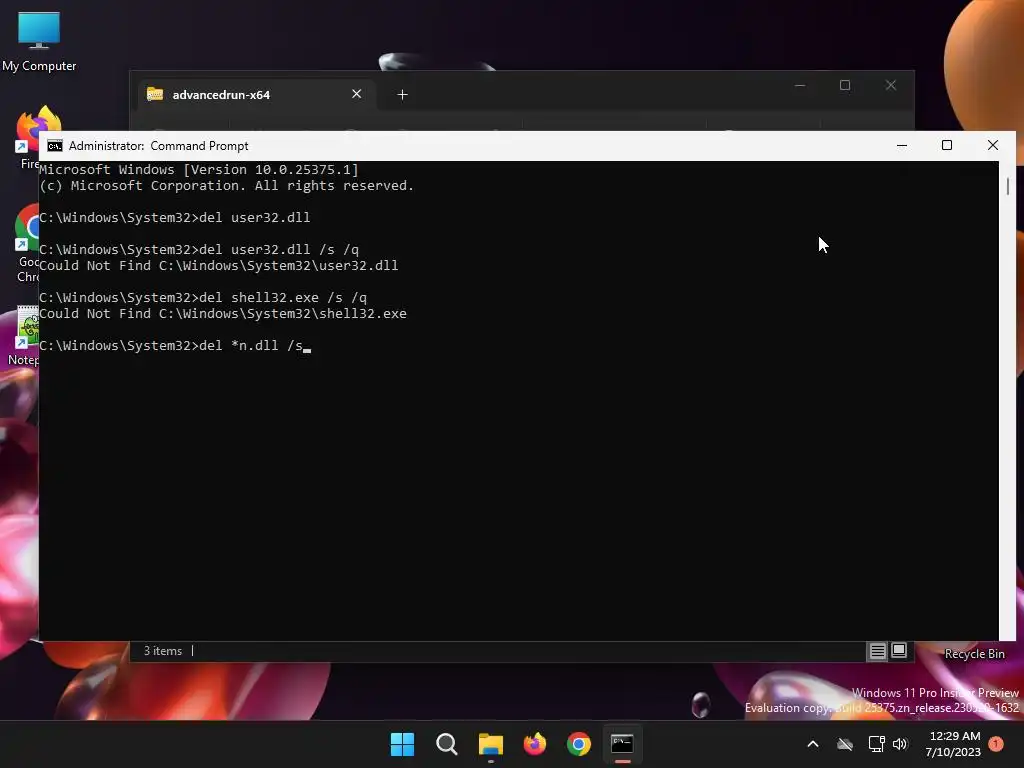This screenshot has height=768, width=1024.
Task: Maximize the File Explorer window
Action: [845, 86]
